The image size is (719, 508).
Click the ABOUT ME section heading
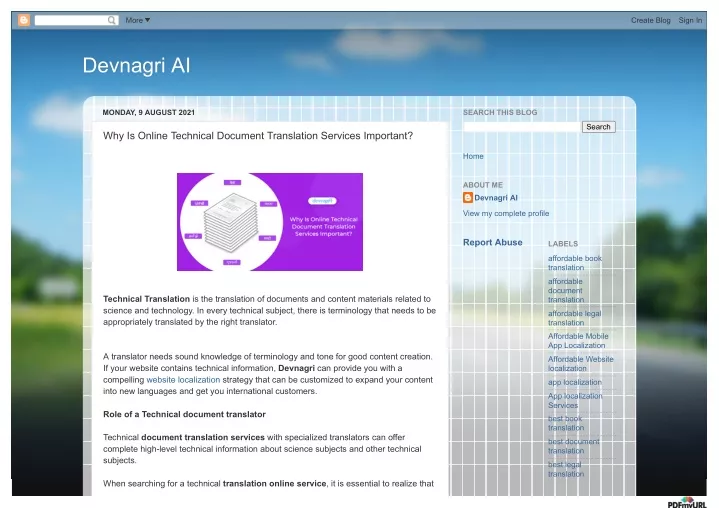click(482, 185)
